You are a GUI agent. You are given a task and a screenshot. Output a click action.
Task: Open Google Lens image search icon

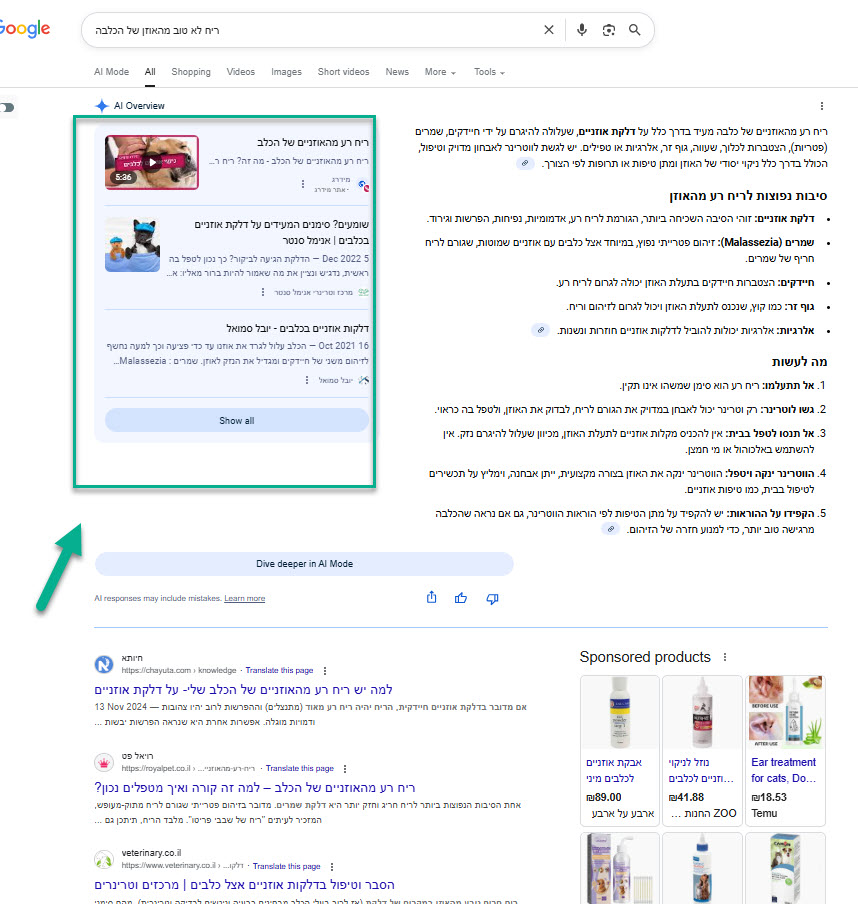609,30
